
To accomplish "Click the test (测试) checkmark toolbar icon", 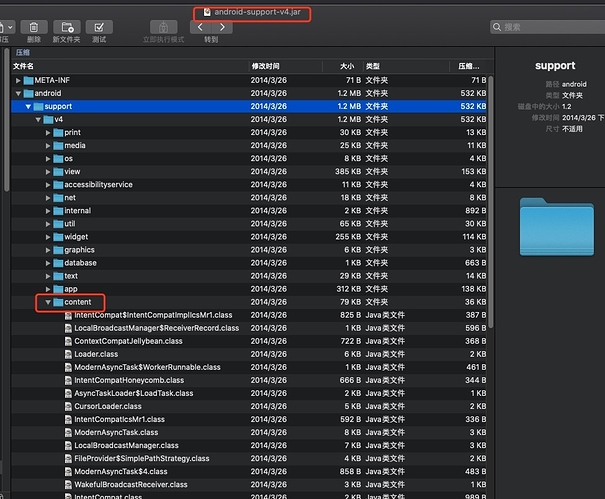I will pos(99,27).
